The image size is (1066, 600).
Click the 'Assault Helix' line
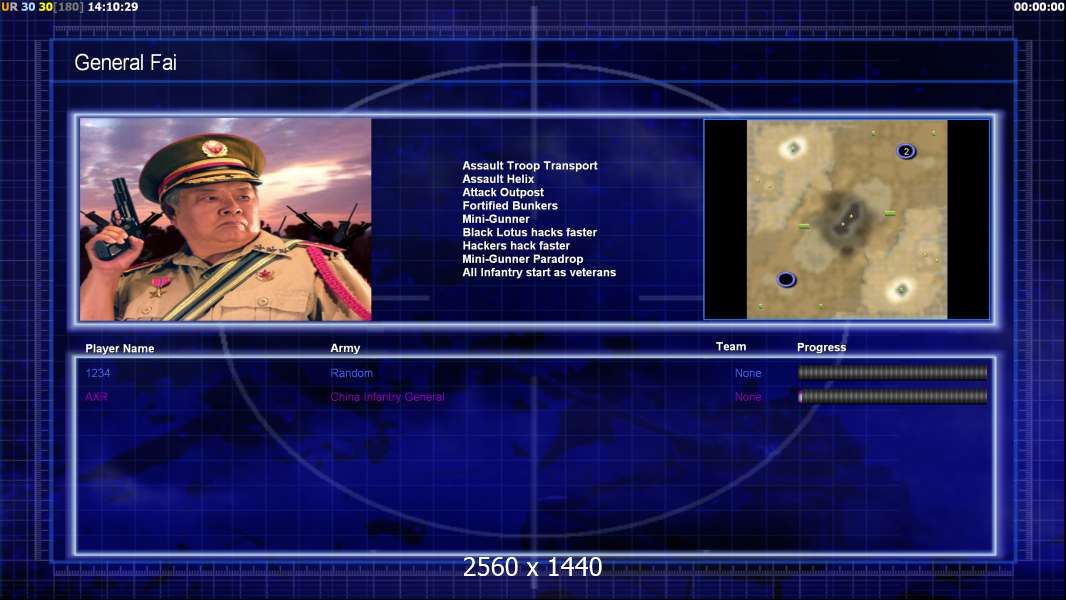click(498, 179)
